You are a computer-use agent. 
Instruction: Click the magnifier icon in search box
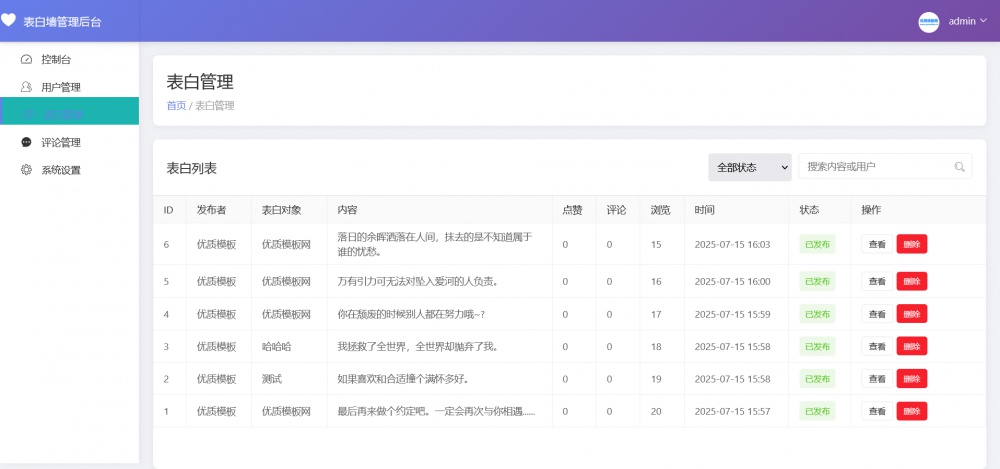tap(960, 167)
